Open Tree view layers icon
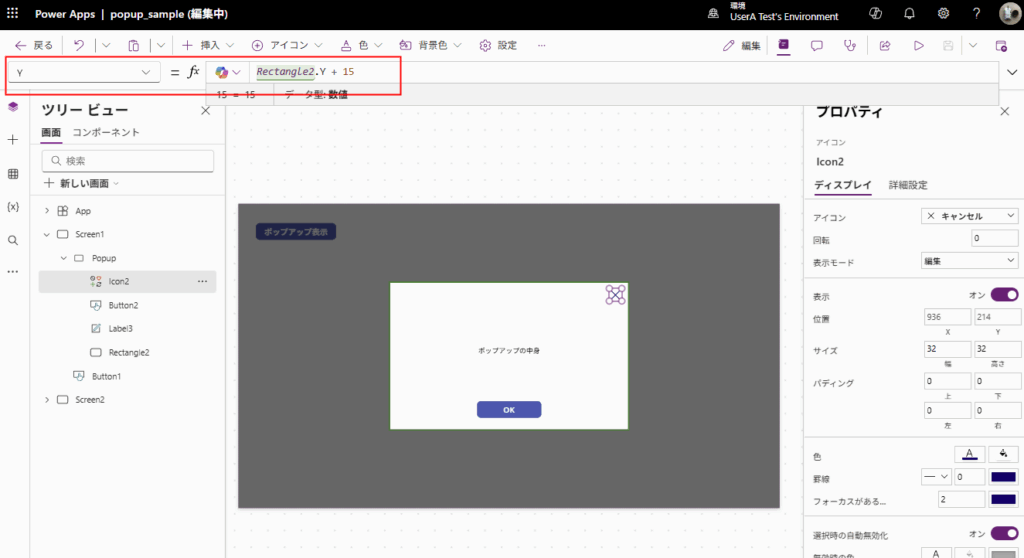This screenshot has width=1024, height=558. coord(13,107)
